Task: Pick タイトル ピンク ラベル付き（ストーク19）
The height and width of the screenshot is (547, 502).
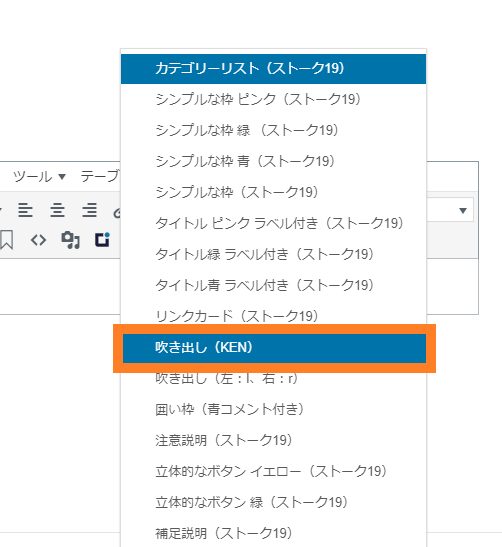Action: coord(274,223)
